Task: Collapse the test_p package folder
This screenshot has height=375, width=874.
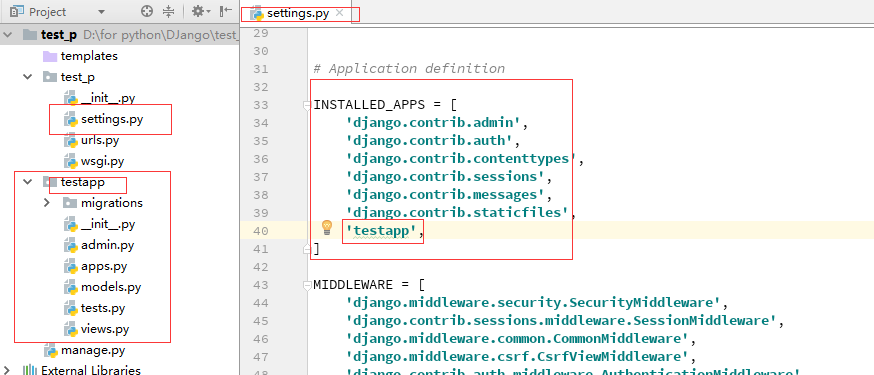Action: coord(27,77)
